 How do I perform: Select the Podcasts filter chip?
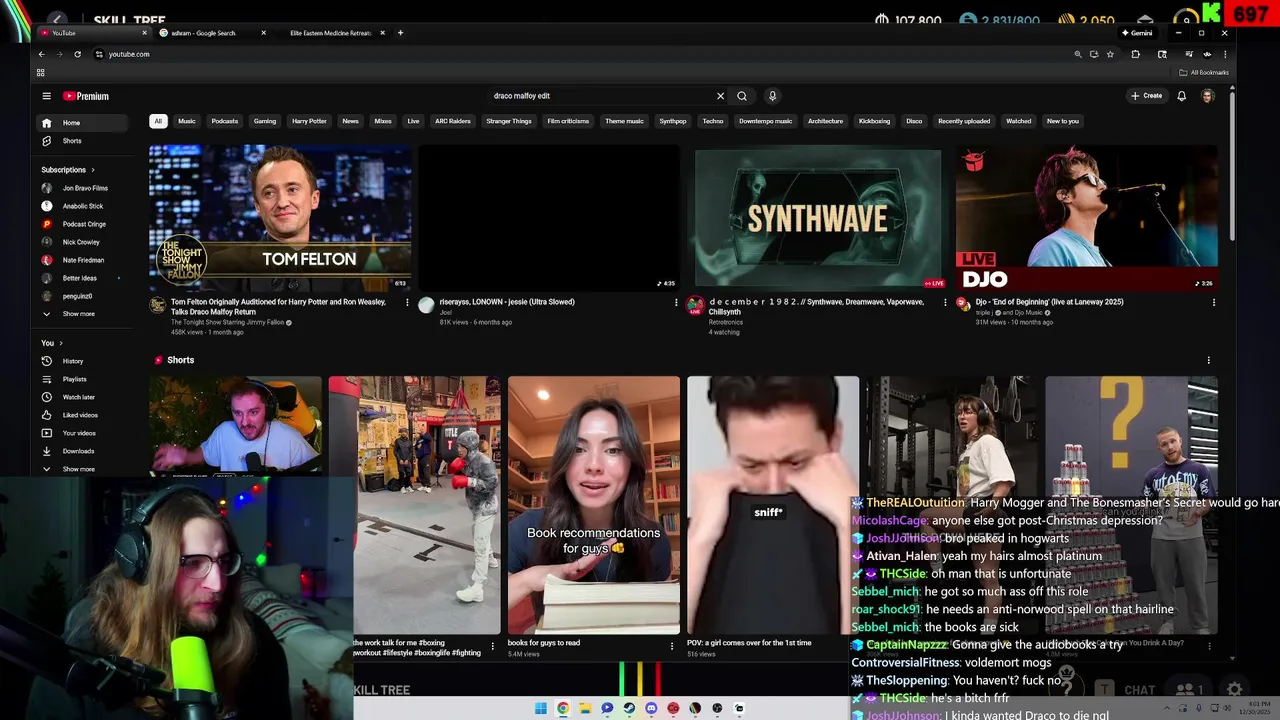pyautogui.click(x=225, y=121)
